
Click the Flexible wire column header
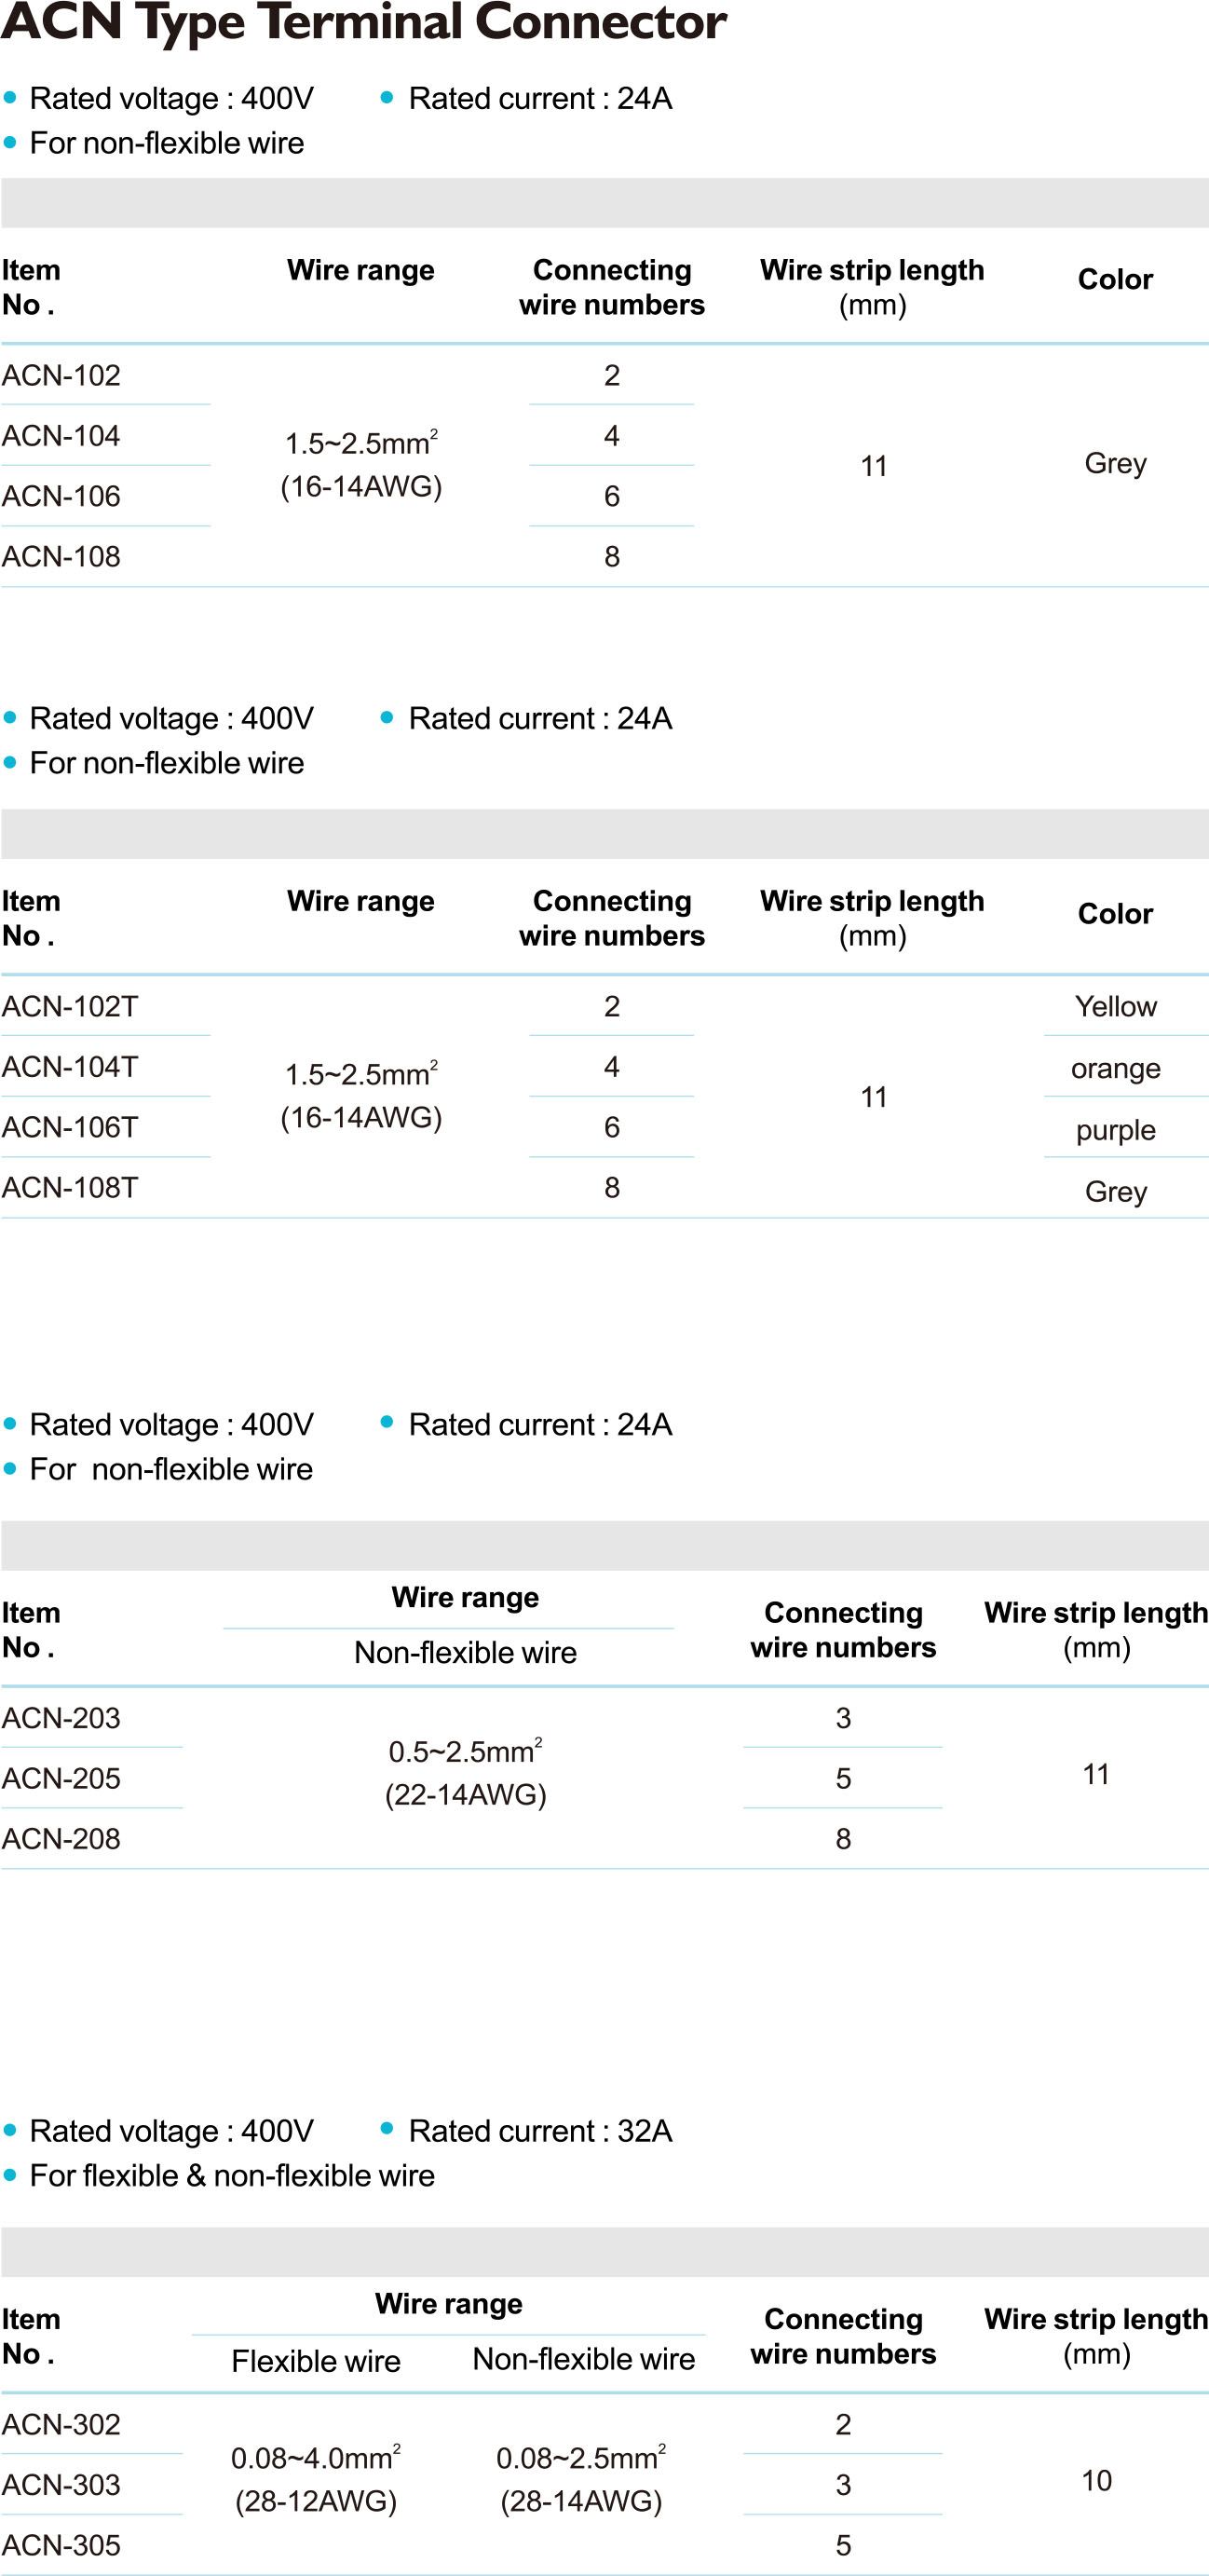point(316,2361)
